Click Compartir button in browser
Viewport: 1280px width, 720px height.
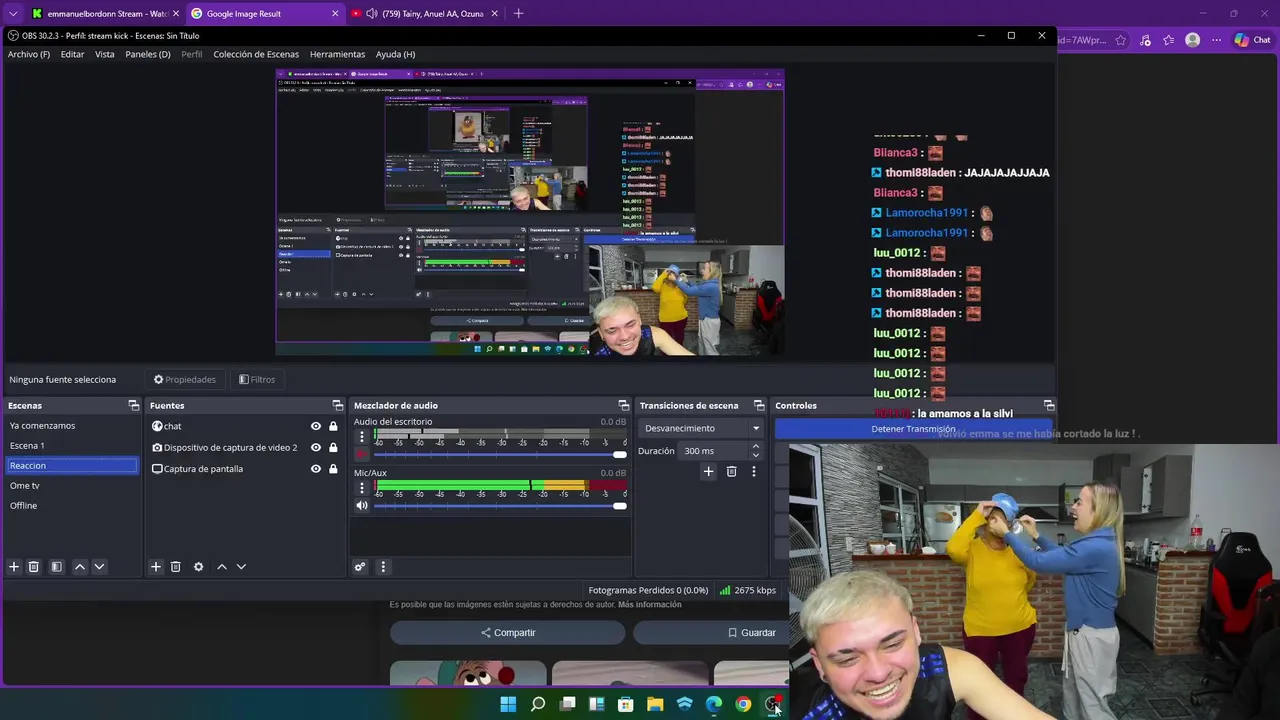508,632
